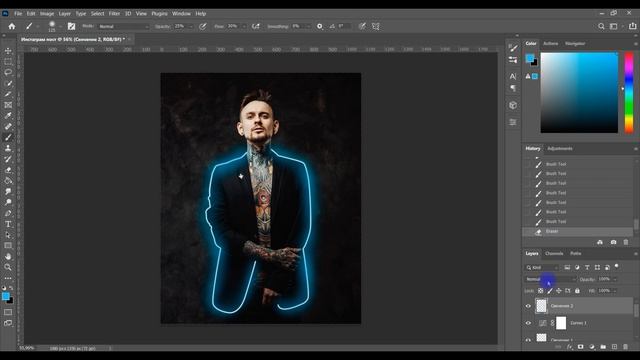Create new fill or adjustment layer icon
This screenshot has height=360, width=640.
(592, 347)
